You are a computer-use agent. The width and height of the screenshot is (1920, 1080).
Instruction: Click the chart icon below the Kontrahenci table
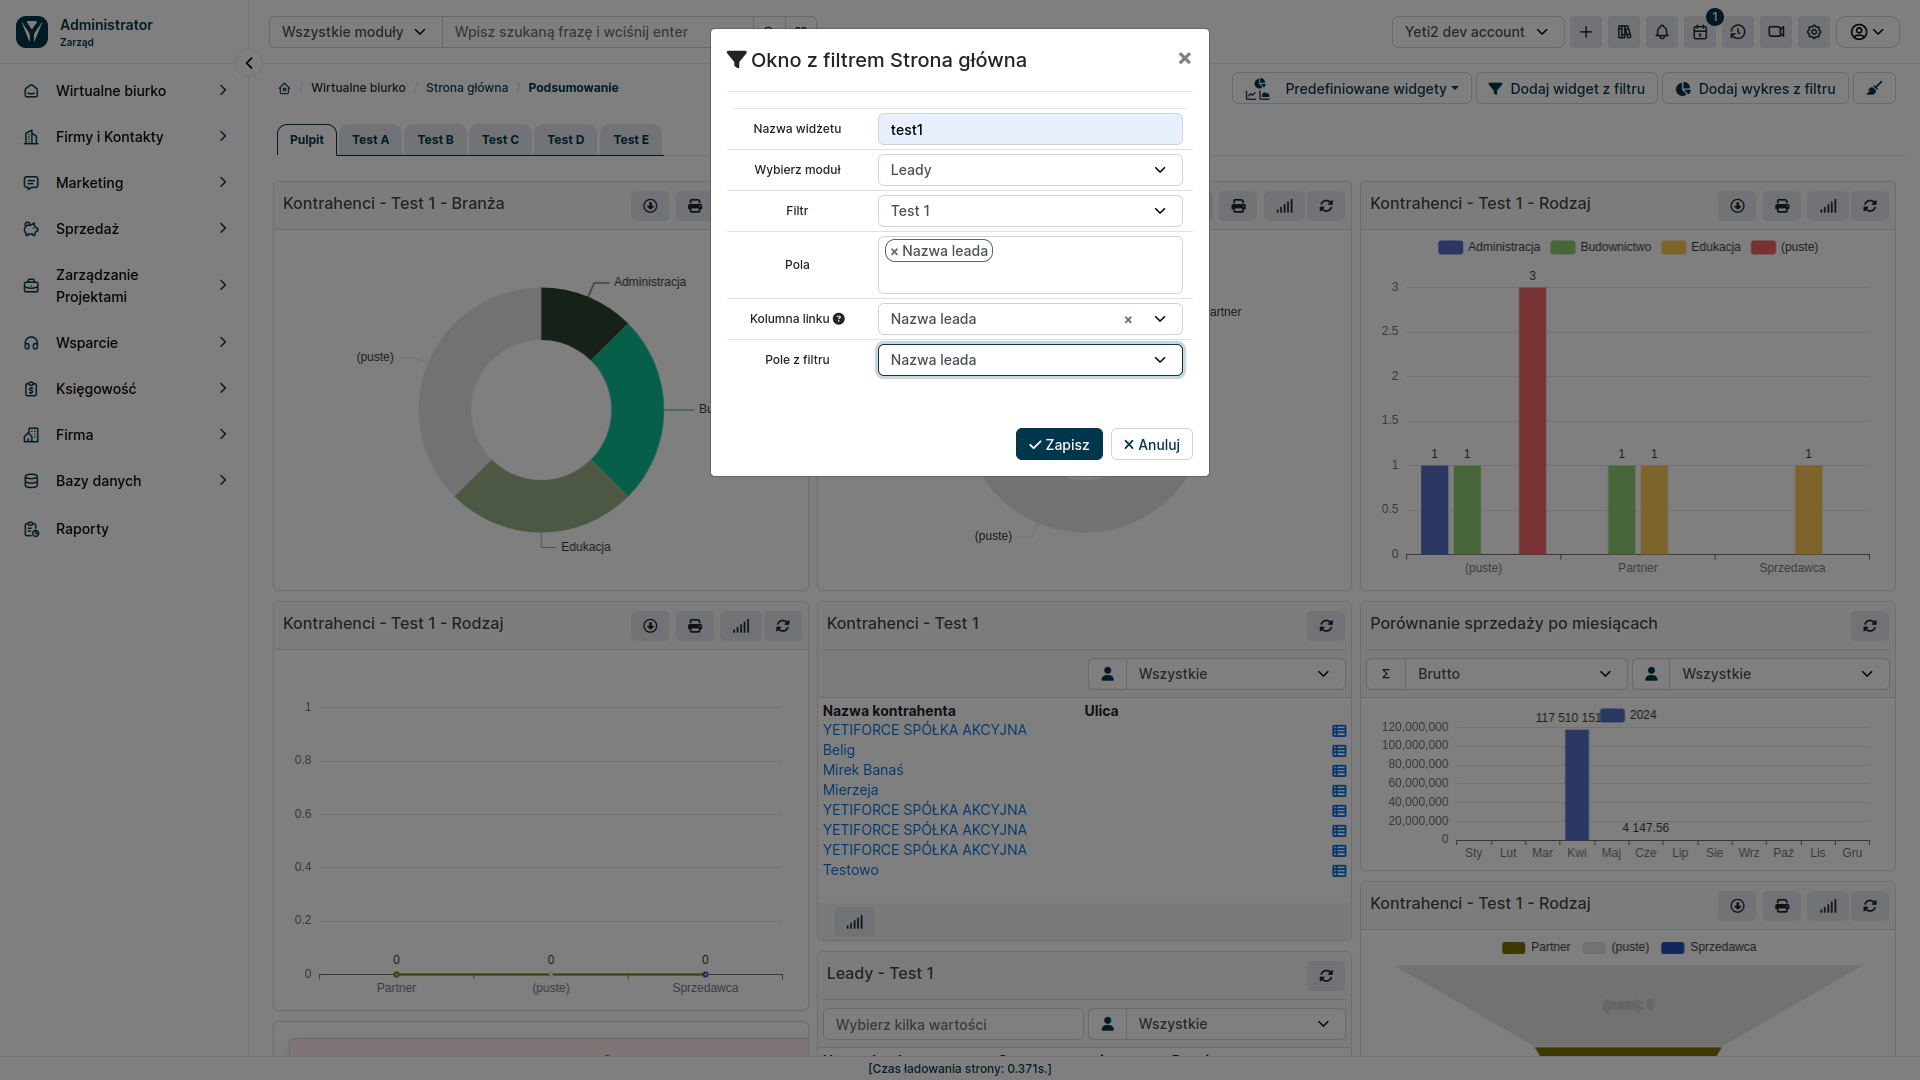[854, 922]
